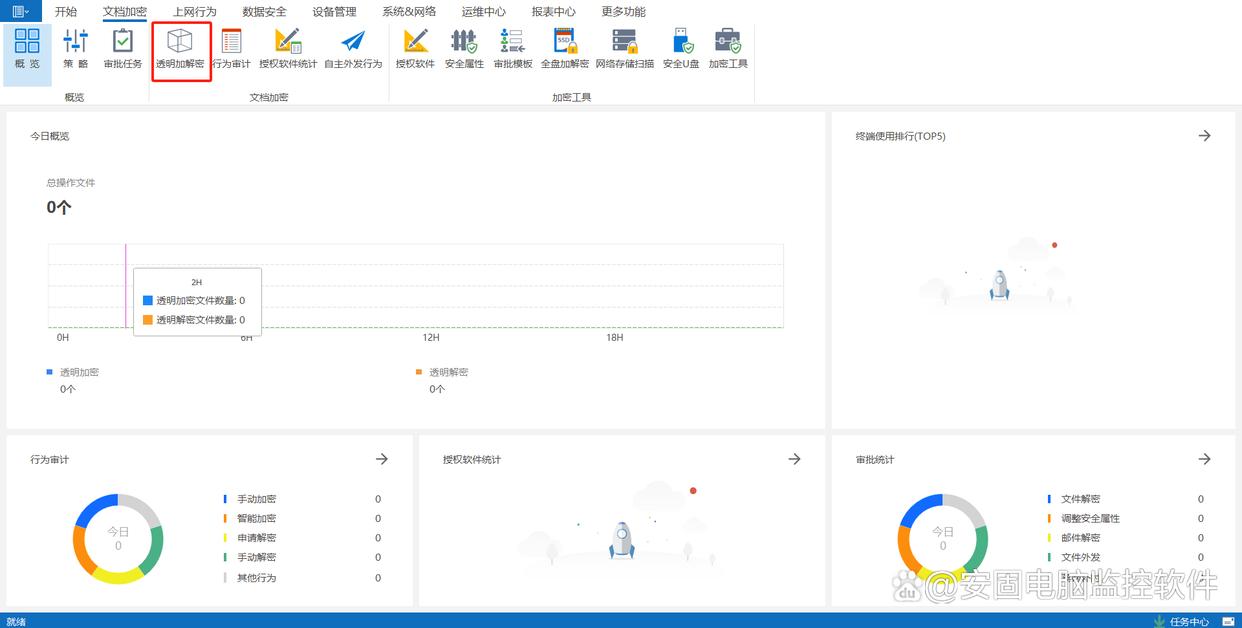1242x628 pixels.
Task: Open the 安全U盘 tool
Action: click(x=681, y=50)
